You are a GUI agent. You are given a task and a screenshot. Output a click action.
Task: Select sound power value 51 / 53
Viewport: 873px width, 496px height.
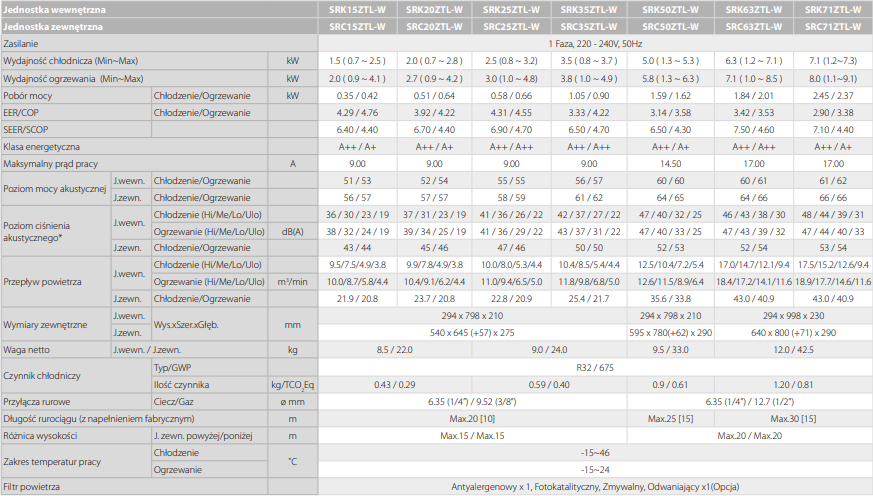(357, 181)
